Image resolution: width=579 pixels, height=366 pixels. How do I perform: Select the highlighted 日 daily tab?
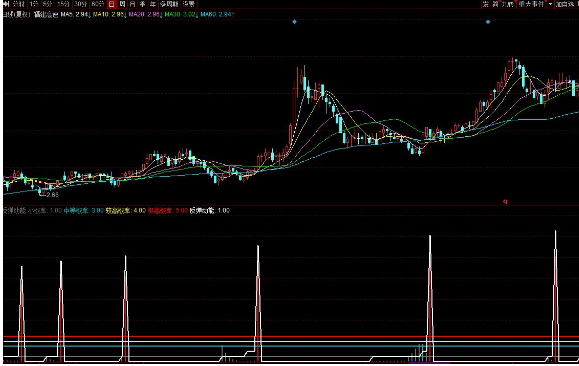click(x=112, y=4)
